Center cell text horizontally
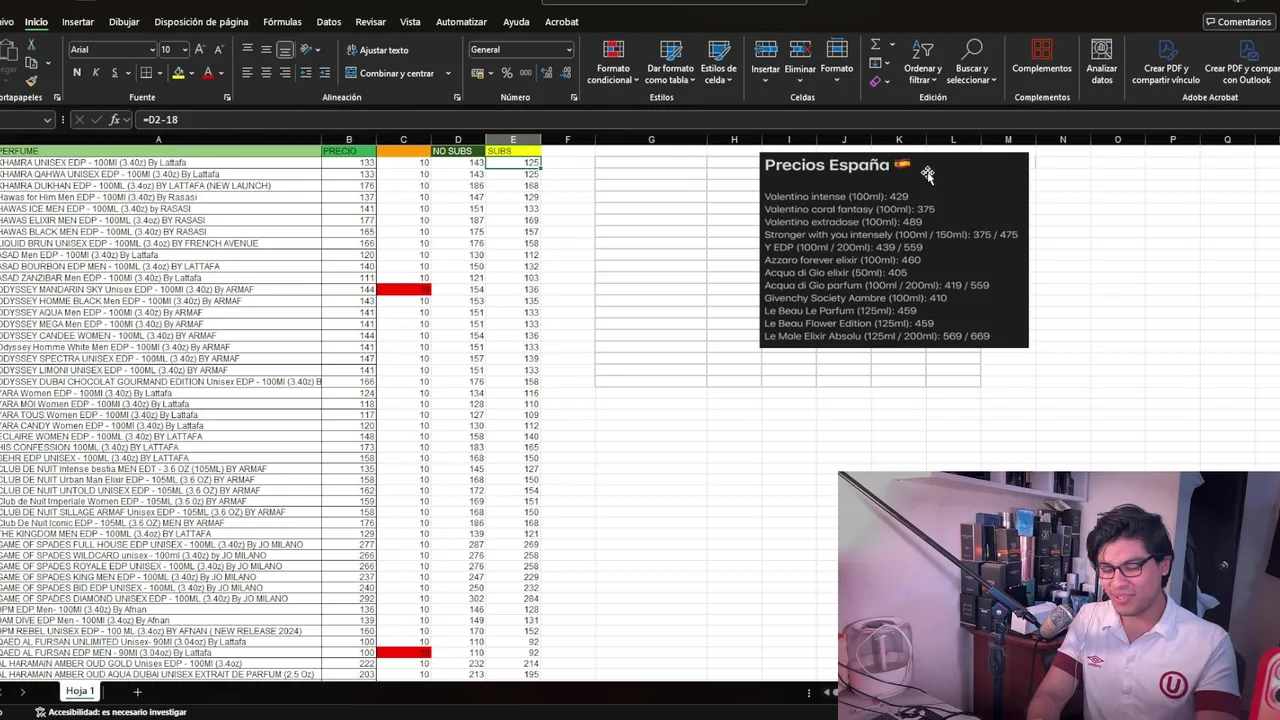This screenshot has width=1280, height=720. coord(266,73)
